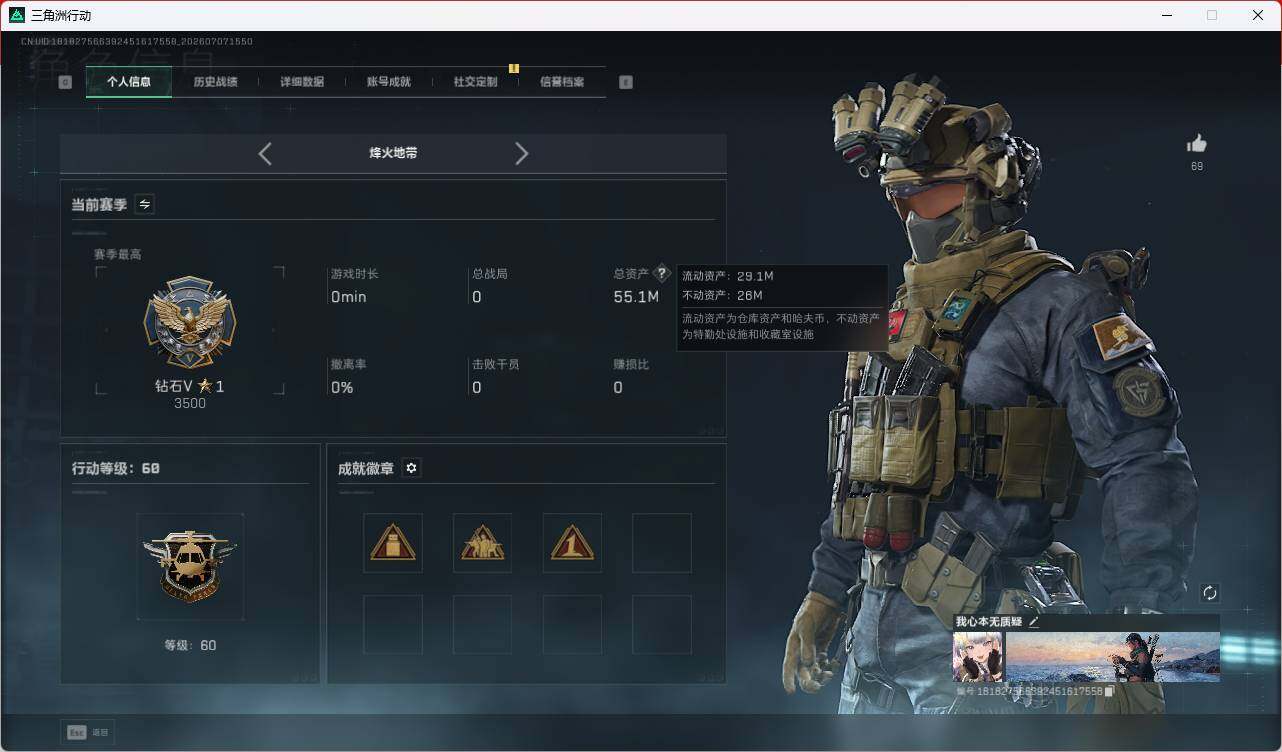The image size is (1282, 752).
Task: Edit the player nickname pencil icon
Action: (x=1034, y=622)
